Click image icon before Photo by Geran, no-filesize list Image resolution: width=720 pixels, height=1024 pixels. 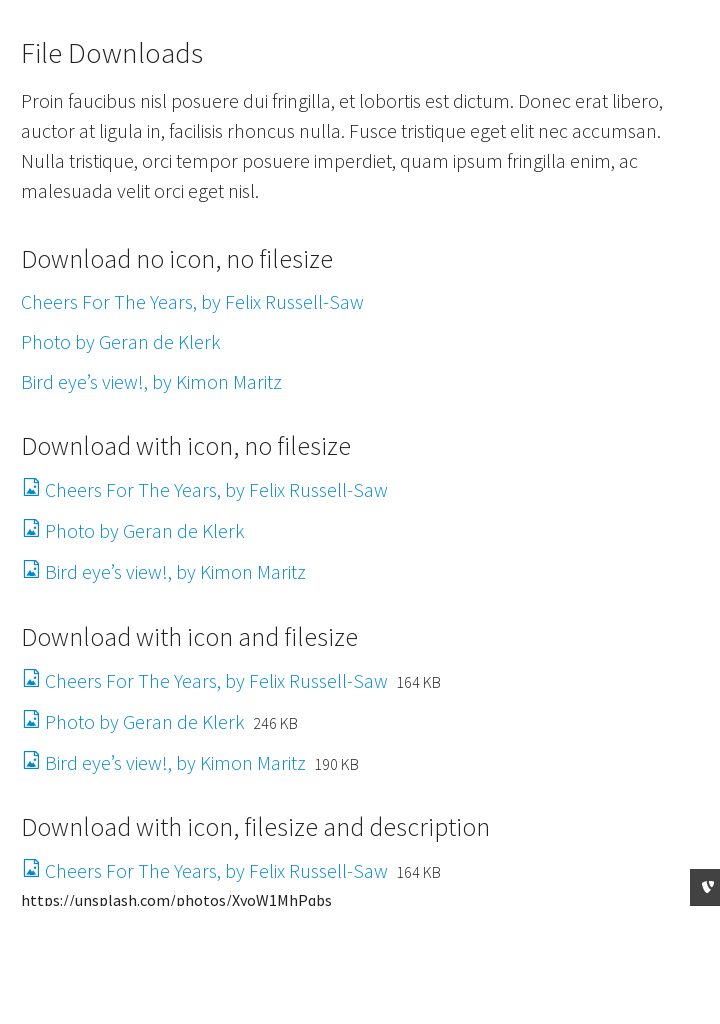click(x=31, y=529)
